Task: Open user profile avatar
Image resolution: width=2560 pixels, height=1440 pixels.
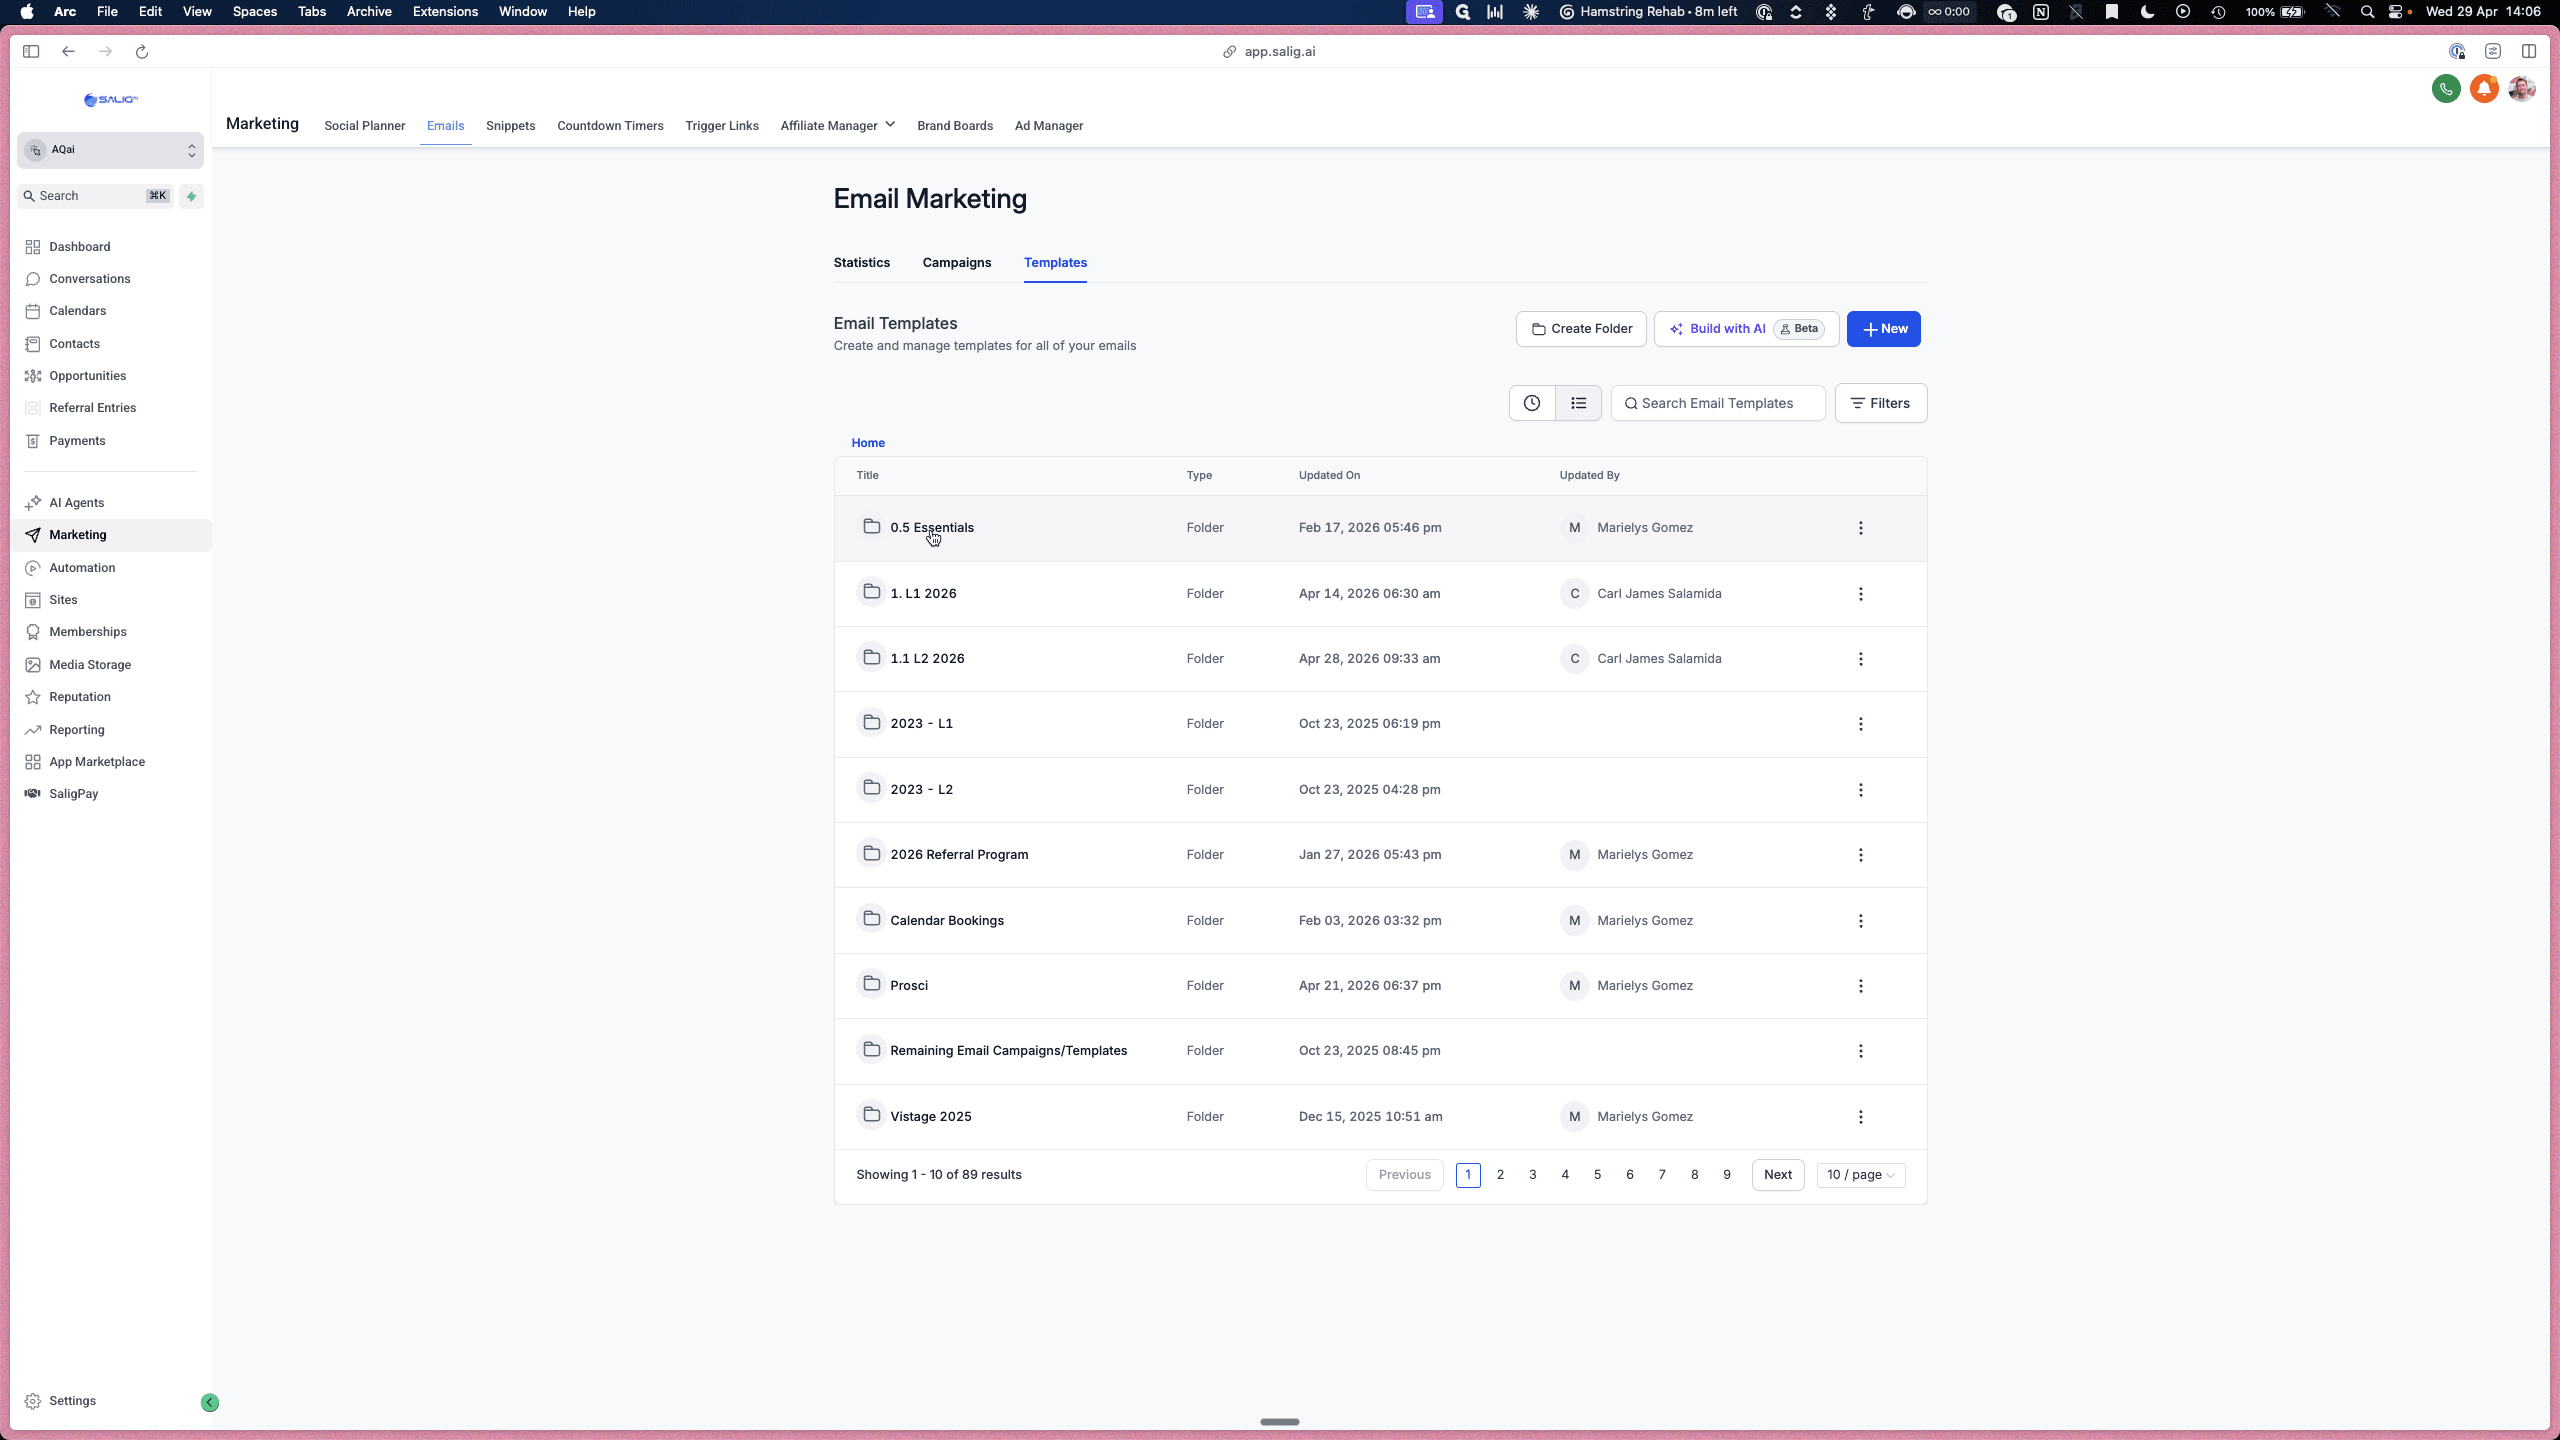Action: [x=2521, y=89]
